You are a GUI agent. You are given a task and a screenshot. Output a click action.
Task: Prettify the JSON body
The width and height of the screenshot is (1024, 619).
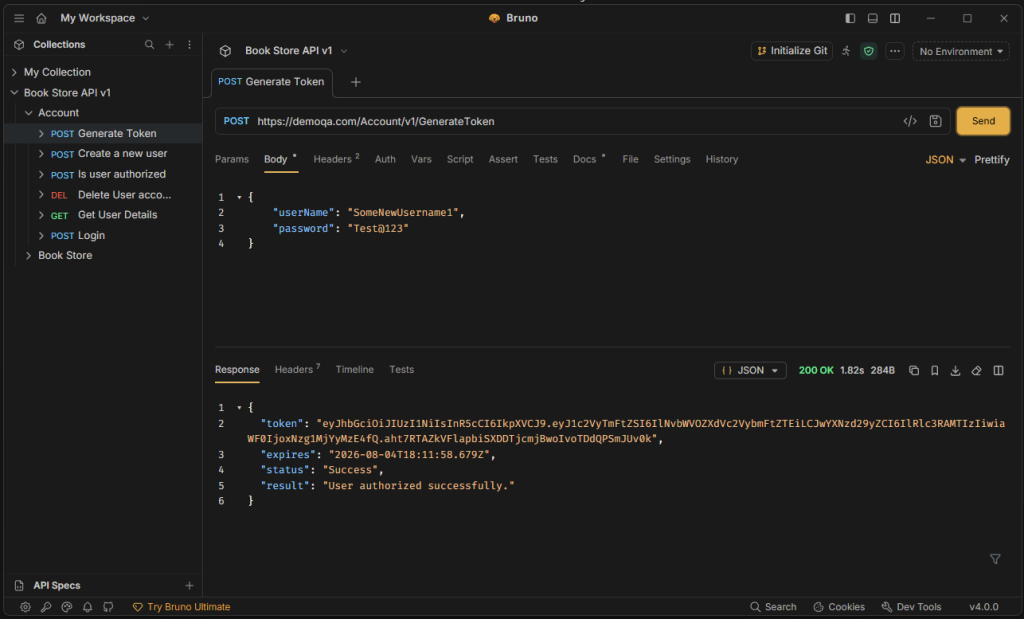coord(991,160)
